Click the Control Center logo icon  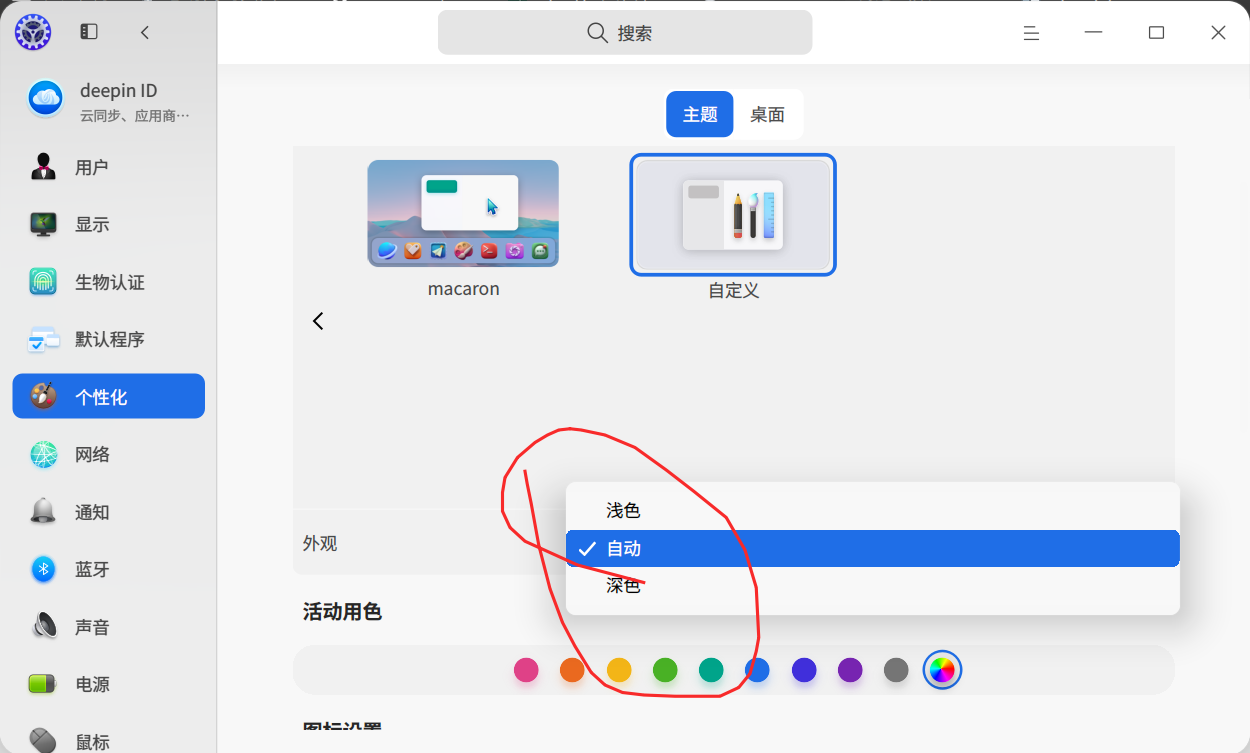coord(33,33)
